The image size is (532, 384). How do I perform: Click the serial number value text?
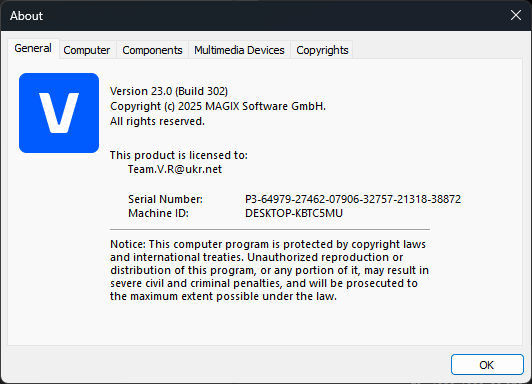pos(353,199)
